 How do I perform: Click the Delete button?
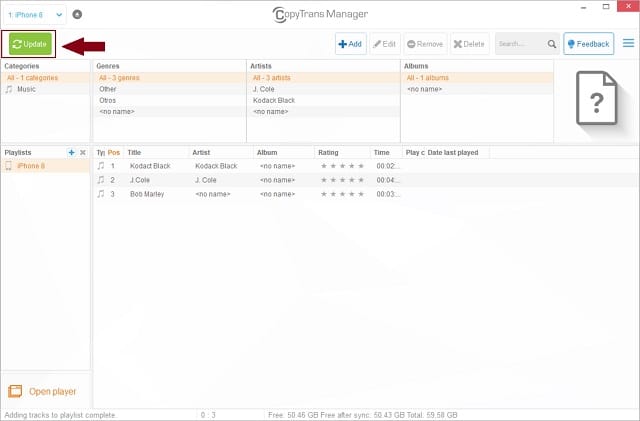point(469,44)
